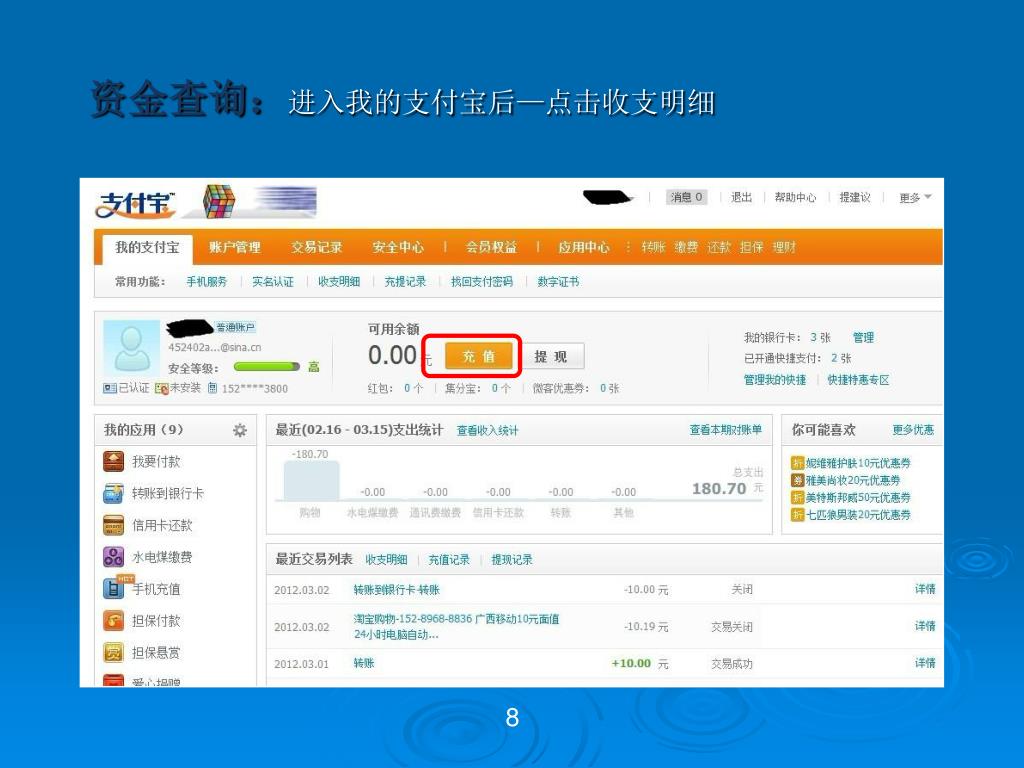Click the 普通账户 account type badge
Viewport: 1024px width, 768px height.
235,327
